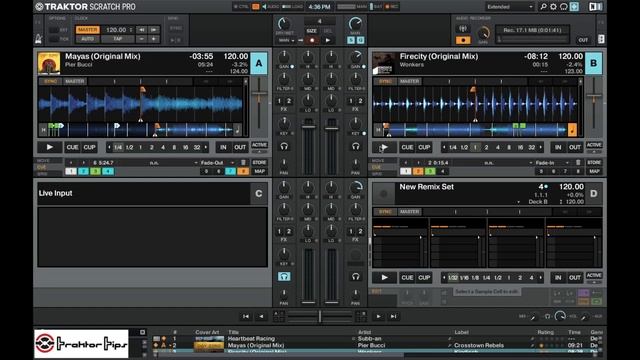
Task: Click the NI logo icon in the header
Action: click(595, 7)
